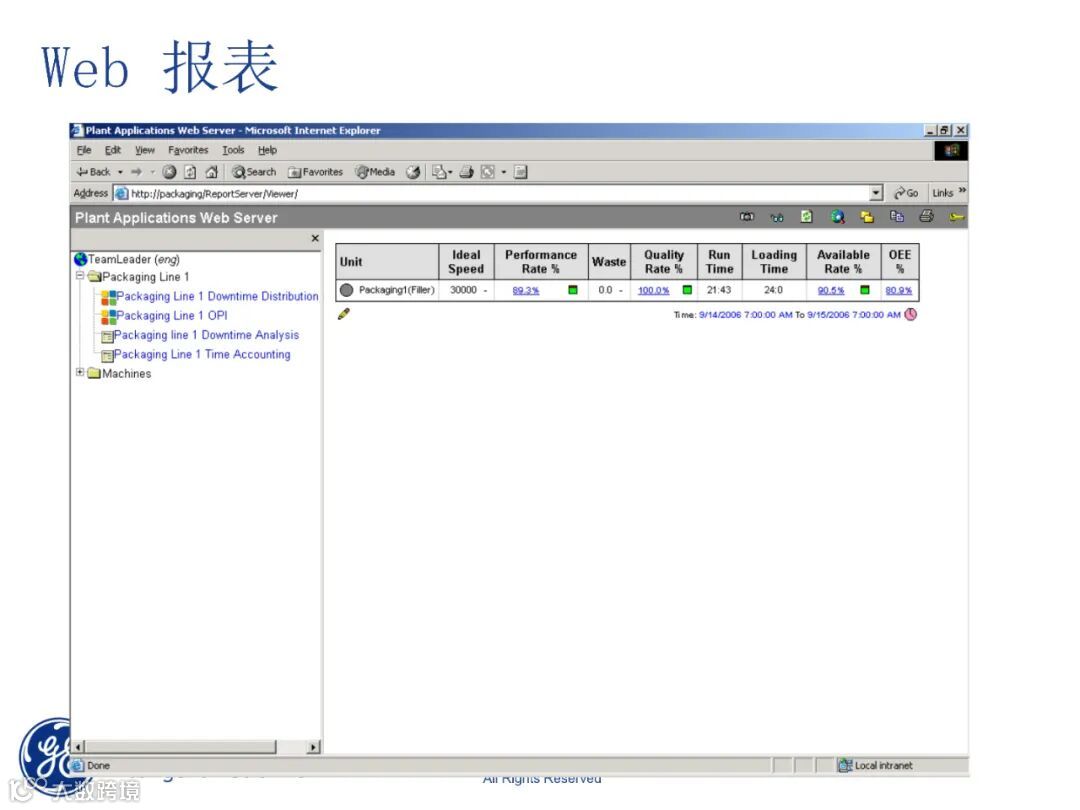This screenshot has width=1080, height=810.
Task: Click the browser Print toolbar icon
Action: click(466, 172)
